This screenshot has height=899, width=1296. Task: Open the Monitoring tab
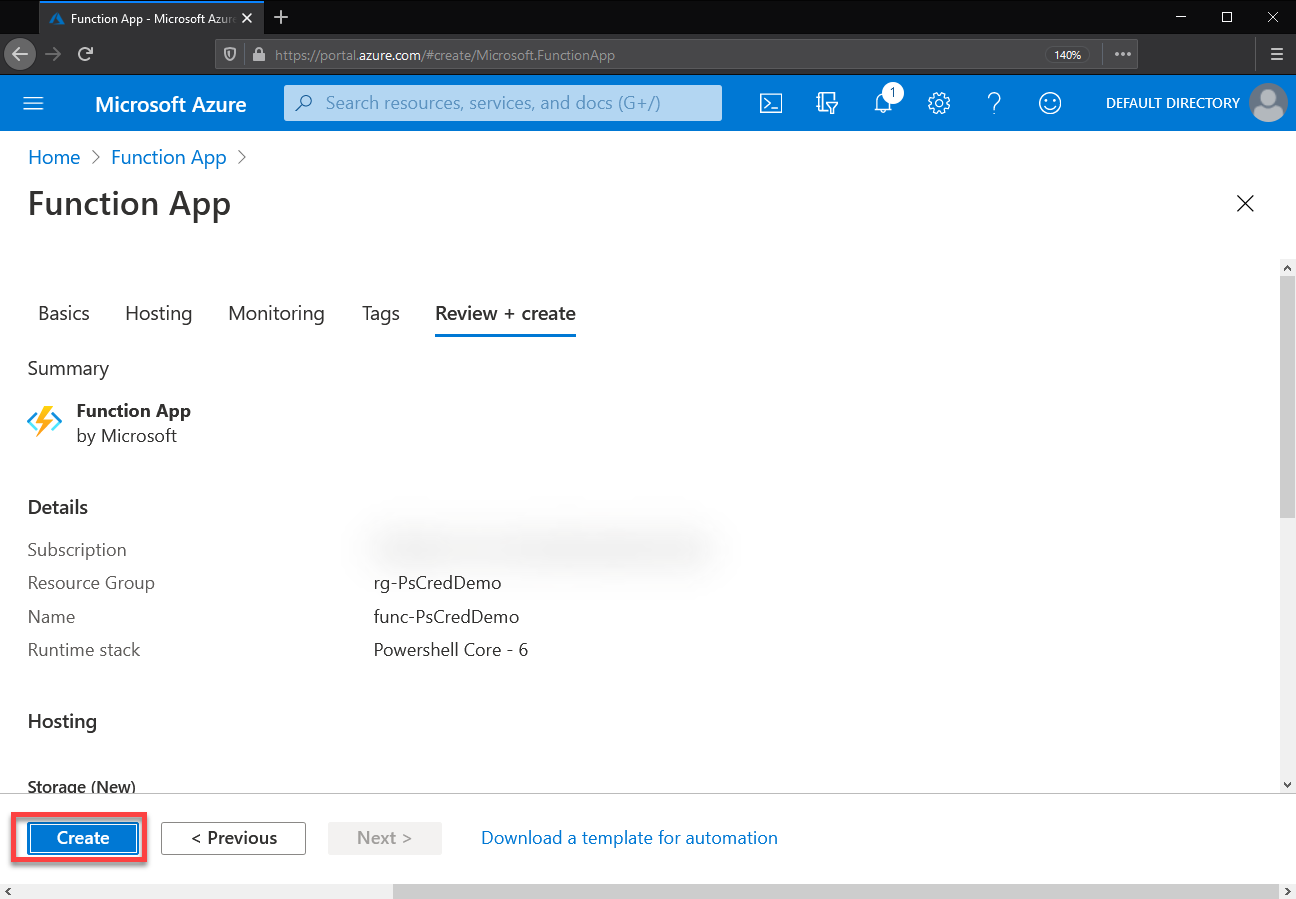(276, 313)
